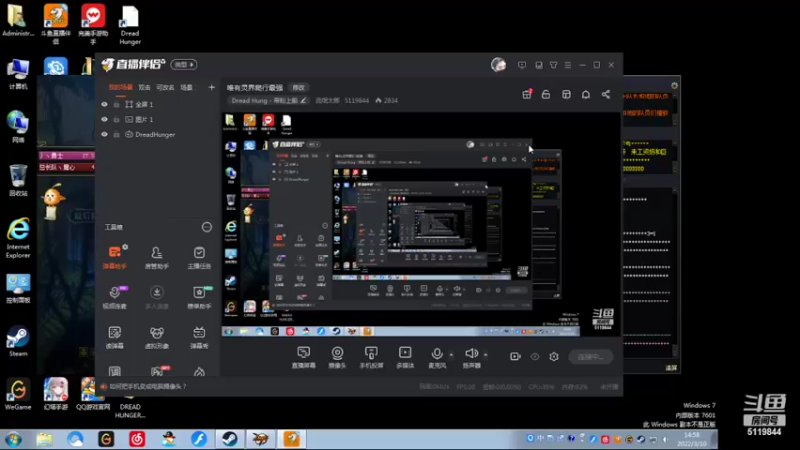Open Steam from the Windows taskbar
Viewport: 800px width, 450px height.
[229, 439]
